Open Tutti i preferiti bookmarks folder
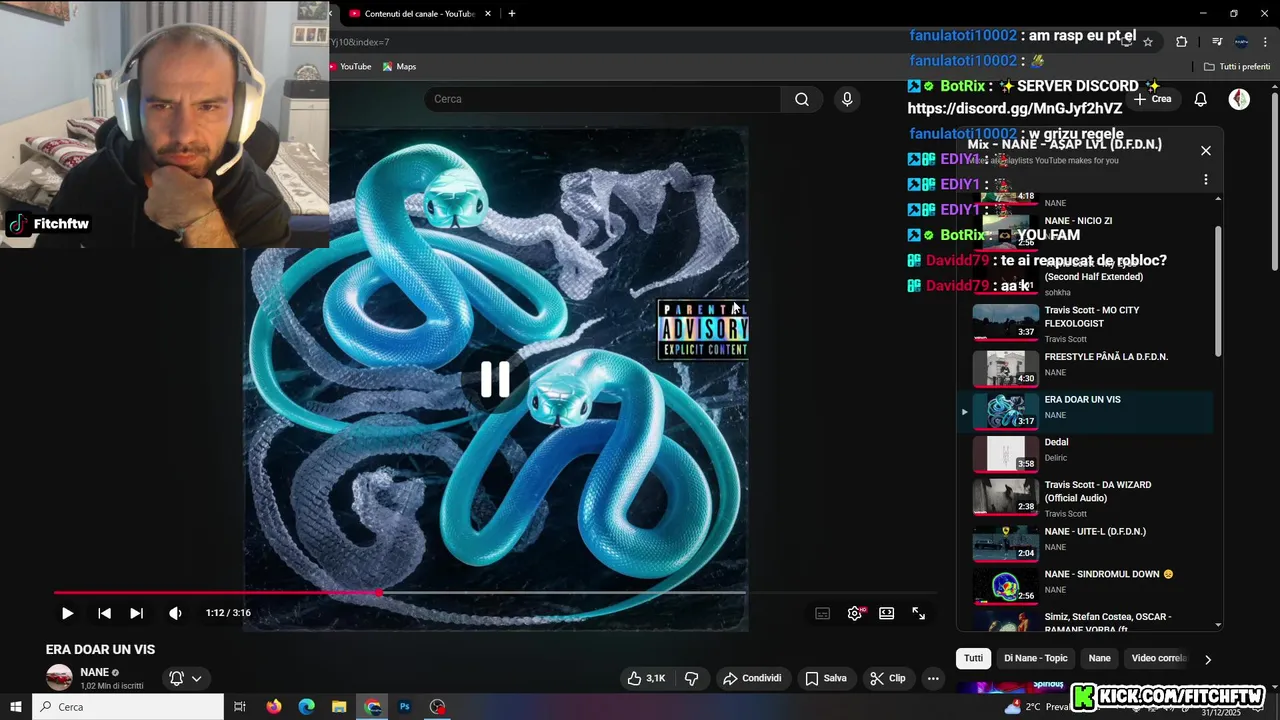This screenshot has width=1280, height=720. click(x=1237, y=67)
